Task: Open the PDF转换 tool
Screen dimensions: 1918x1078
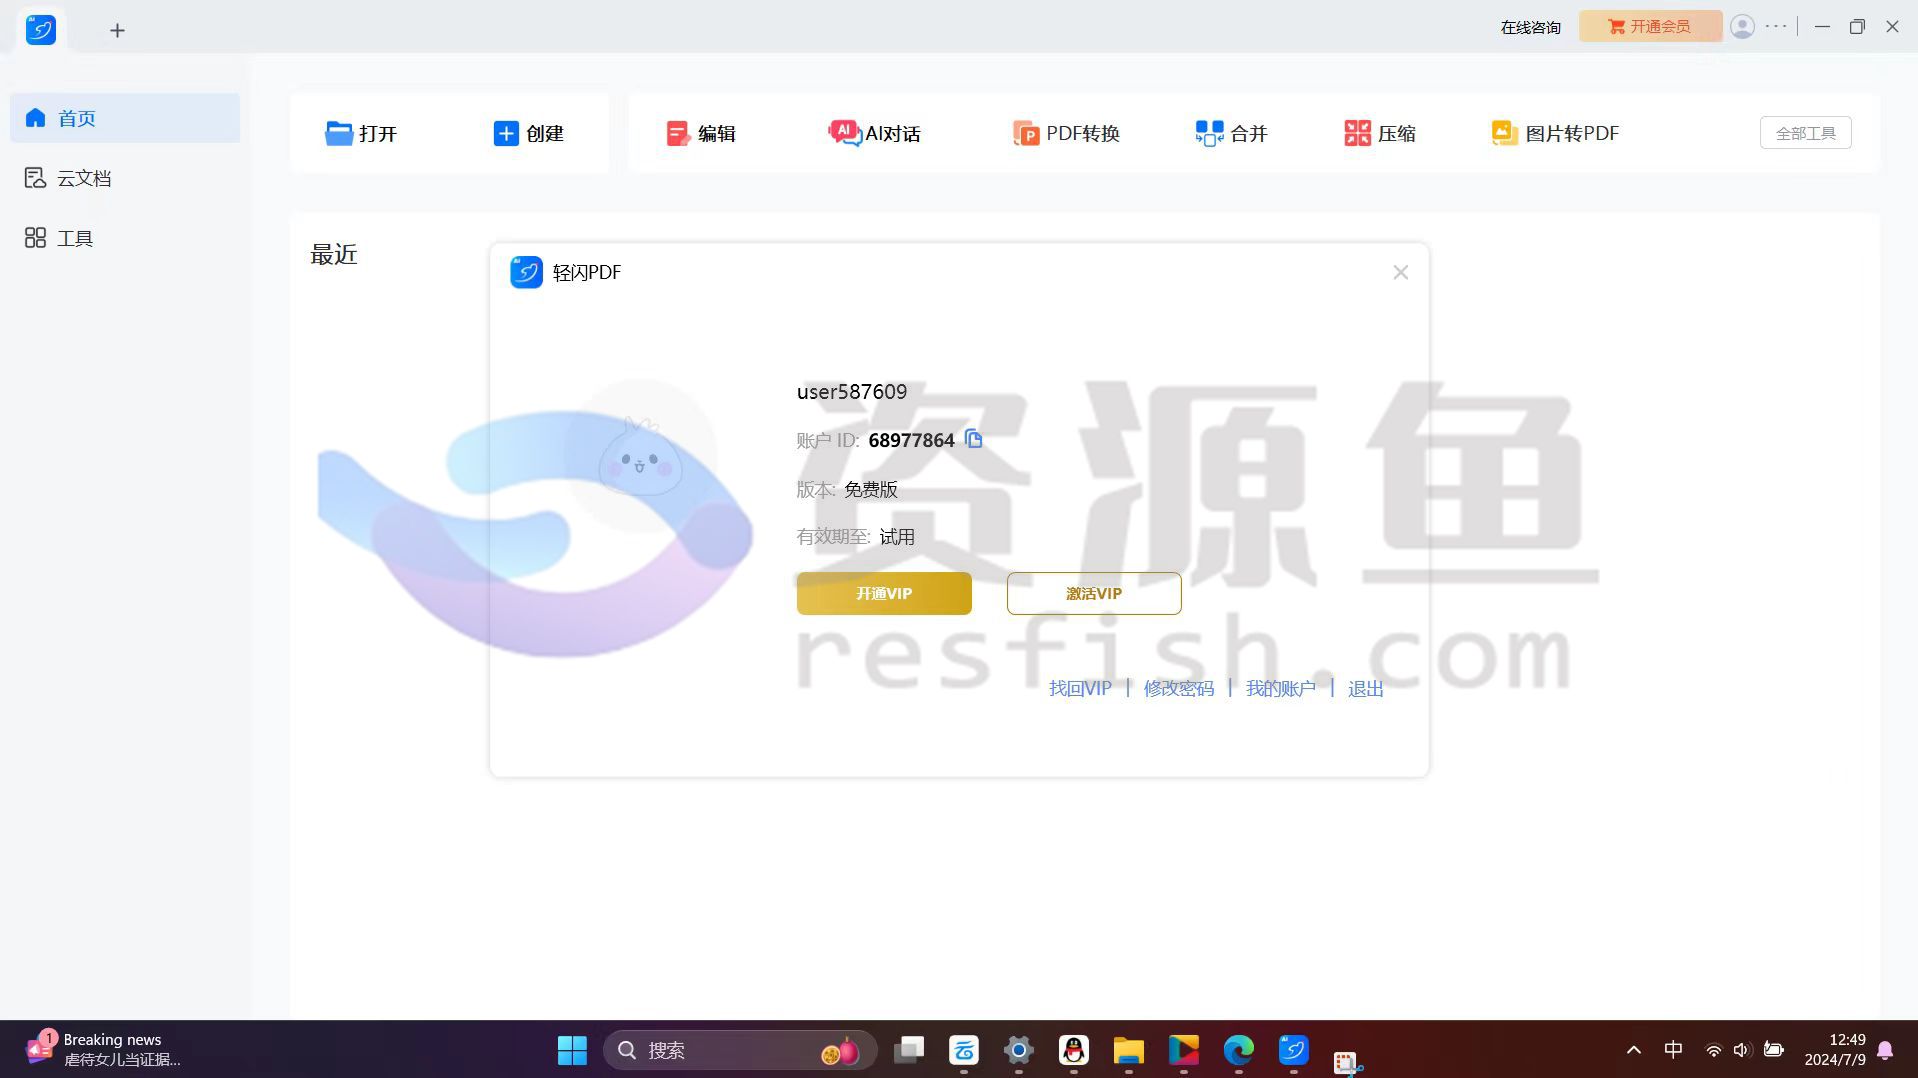Action: point(1066,133)
